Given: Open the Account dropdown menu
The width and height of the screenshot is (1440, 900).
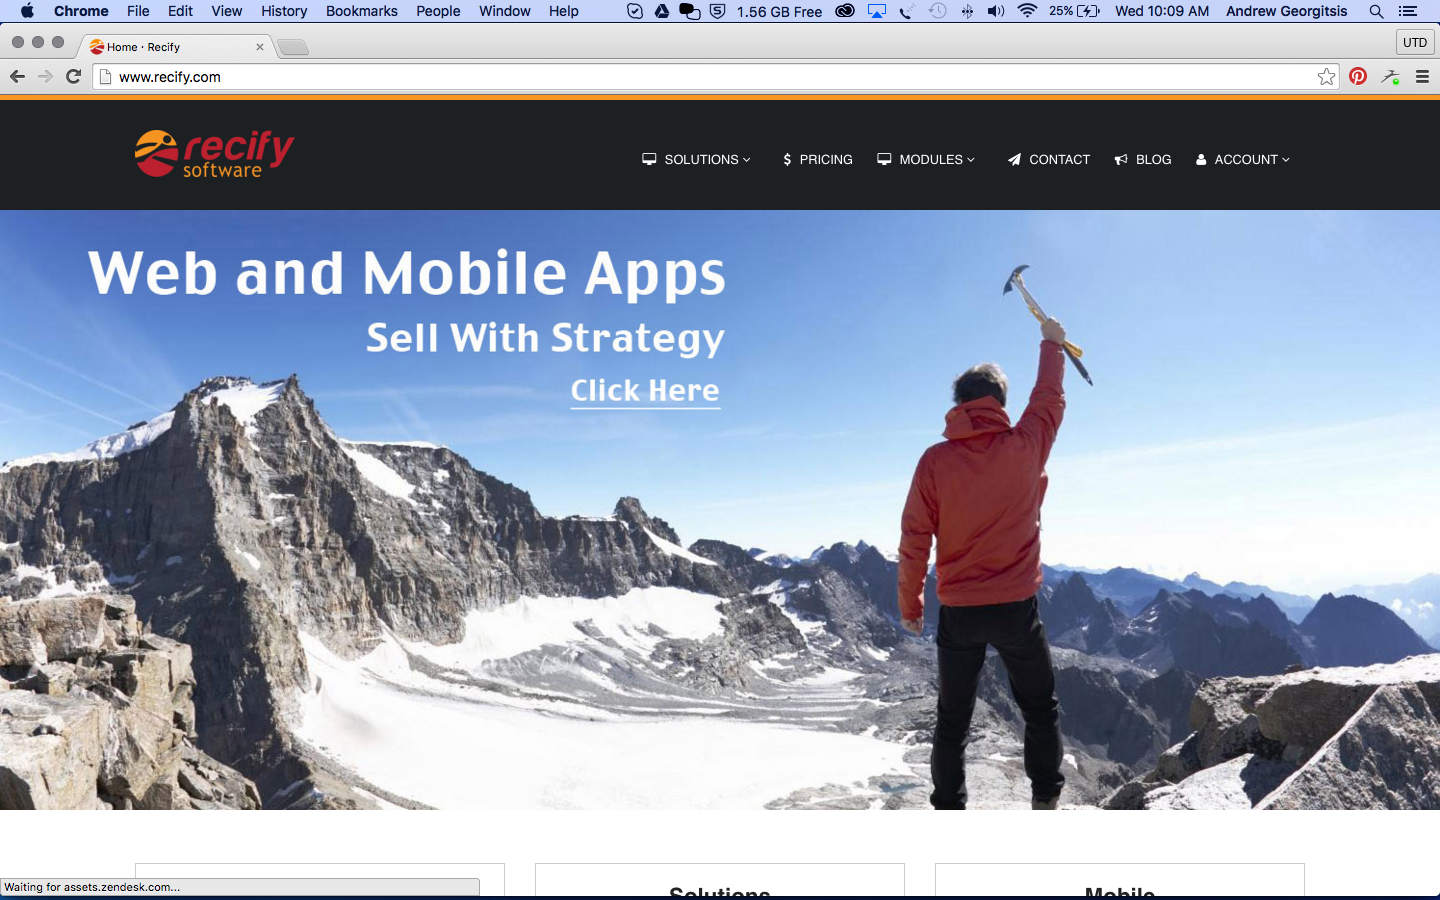Looking at the screenshot, I should pyautogui.click(x=1243, y=160).
